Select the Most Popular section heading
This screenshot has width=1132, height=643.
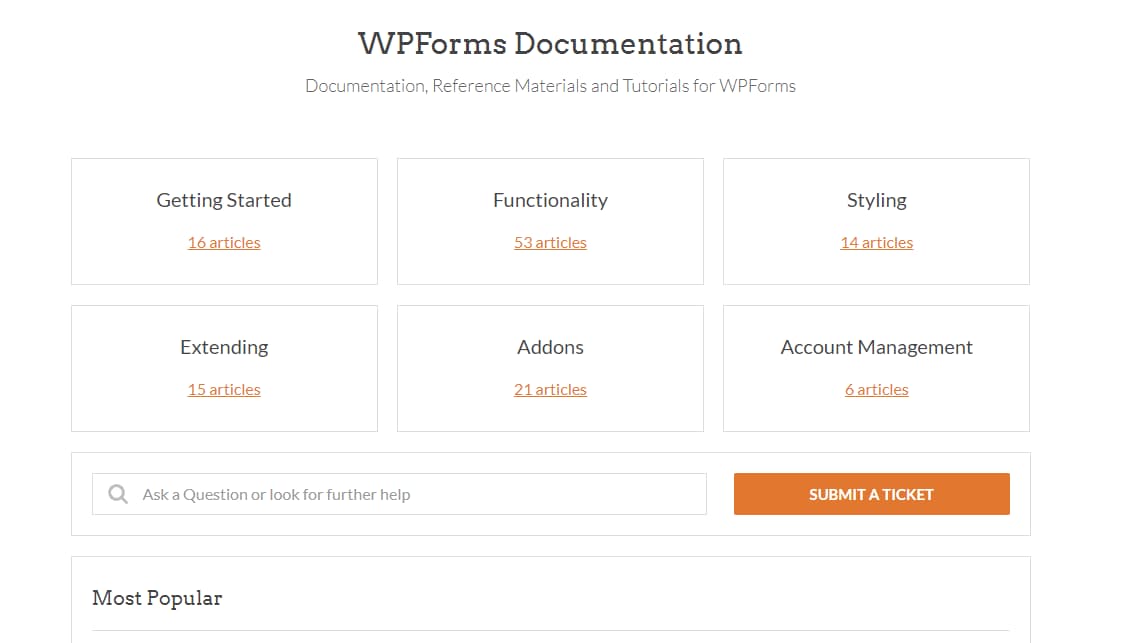[156, 598]
